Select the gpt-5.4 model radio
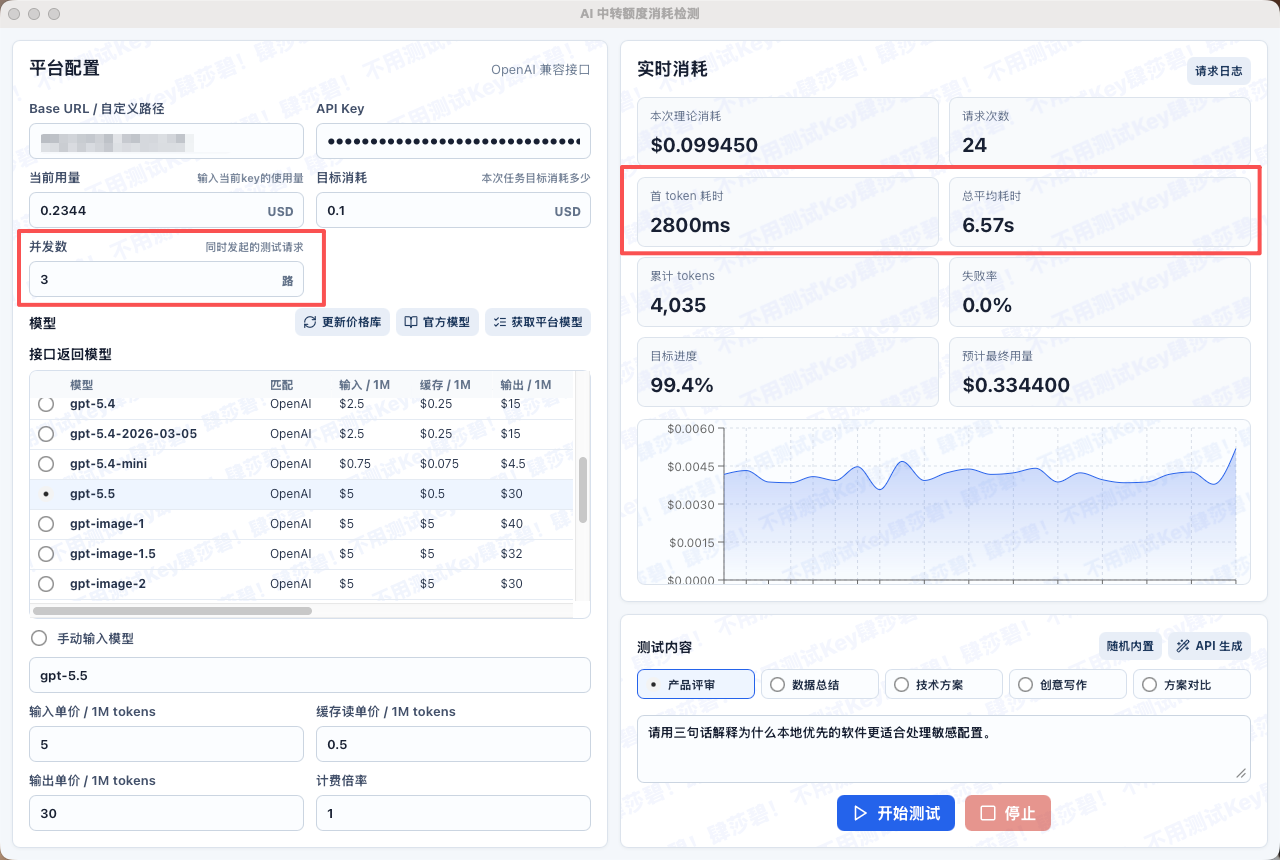This screenshot has height=860, width=1280. [x=46, y=404]
